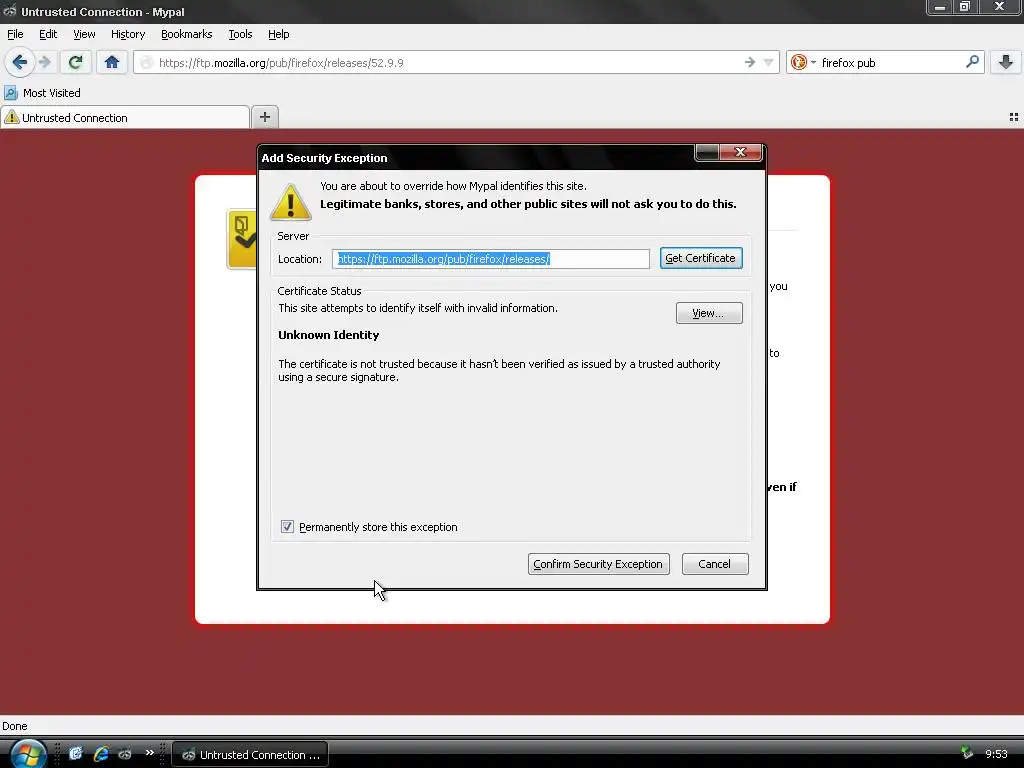Image resolution: width=1024 pixels, height=768 pixels.
Task: Open the View menu
Action: (x=84, y=34)
